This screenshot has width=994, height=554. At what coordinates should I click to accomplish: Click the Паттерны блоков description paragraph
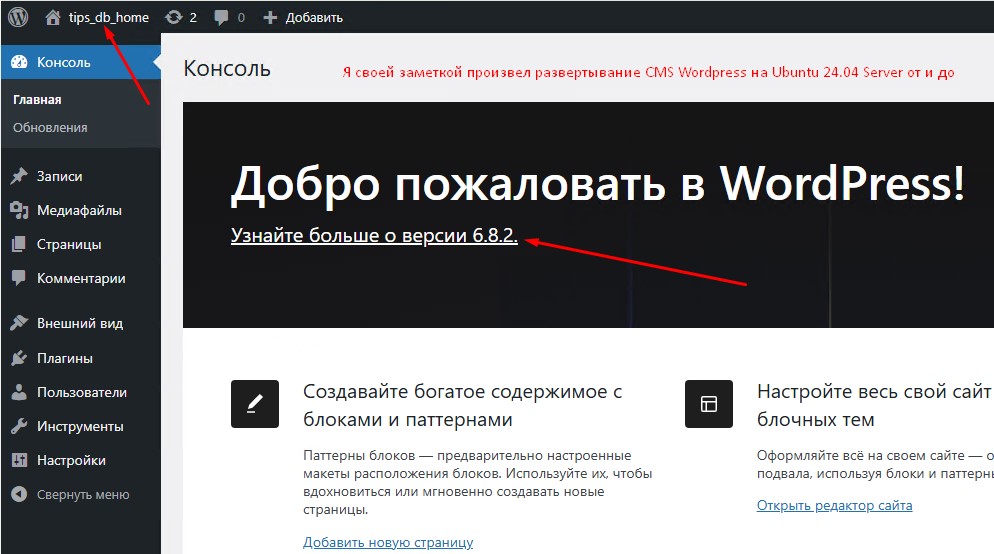(477, 482)
